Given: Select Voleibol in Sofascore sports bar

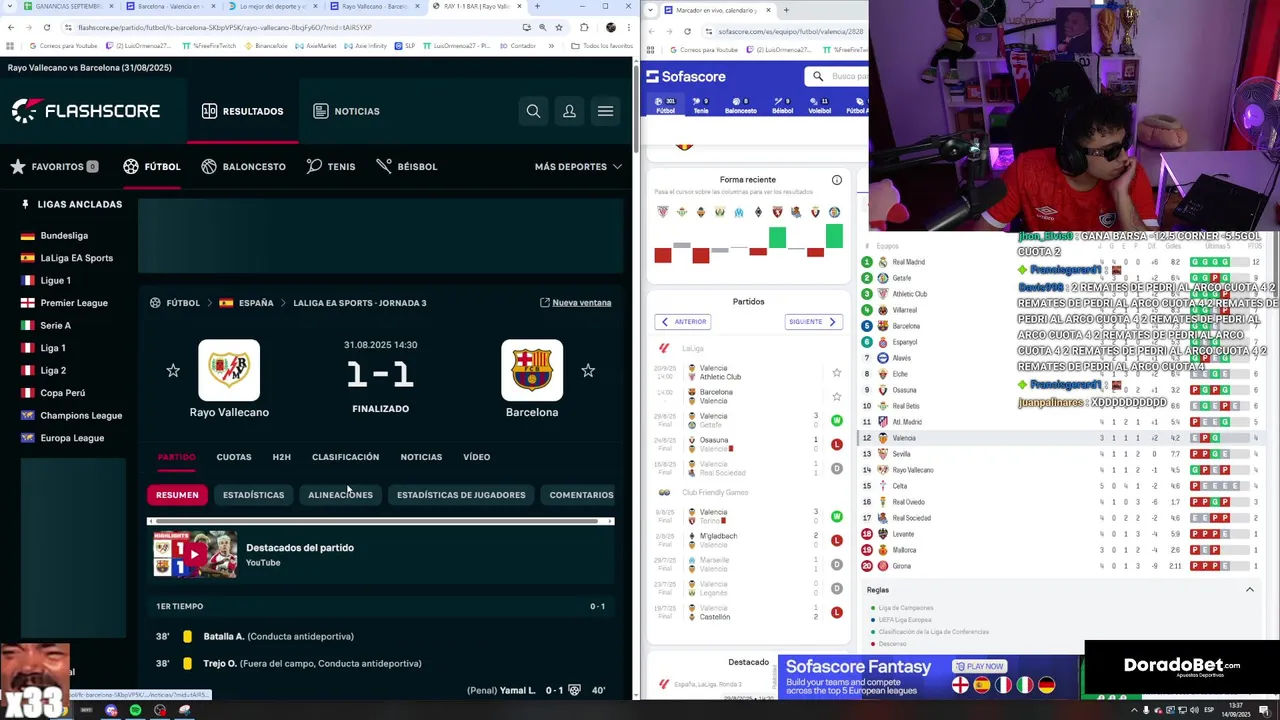Looking at the screenshot, I should coord(820,106).
